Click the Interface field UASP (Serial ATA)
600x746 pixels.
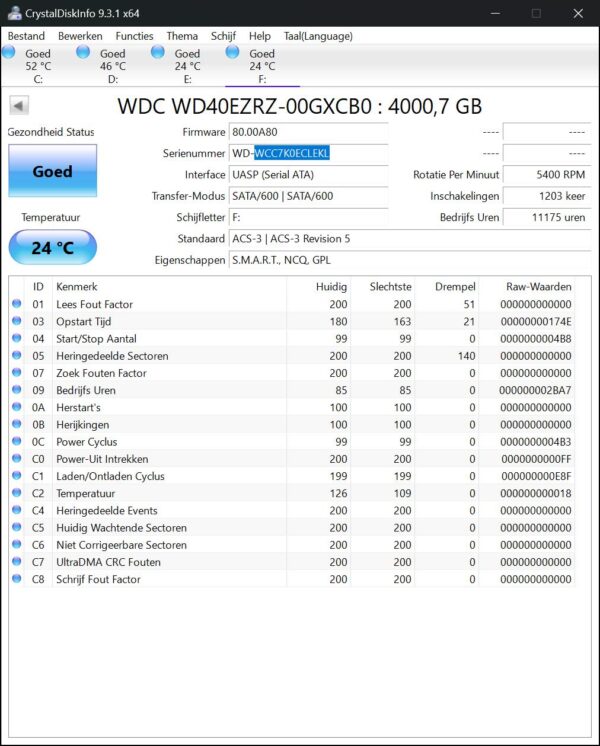[308, 175]
